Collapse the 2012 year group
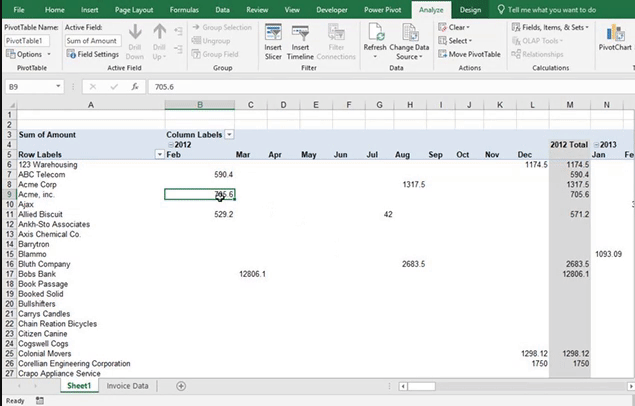635x406 pixels. click(171, 144)
